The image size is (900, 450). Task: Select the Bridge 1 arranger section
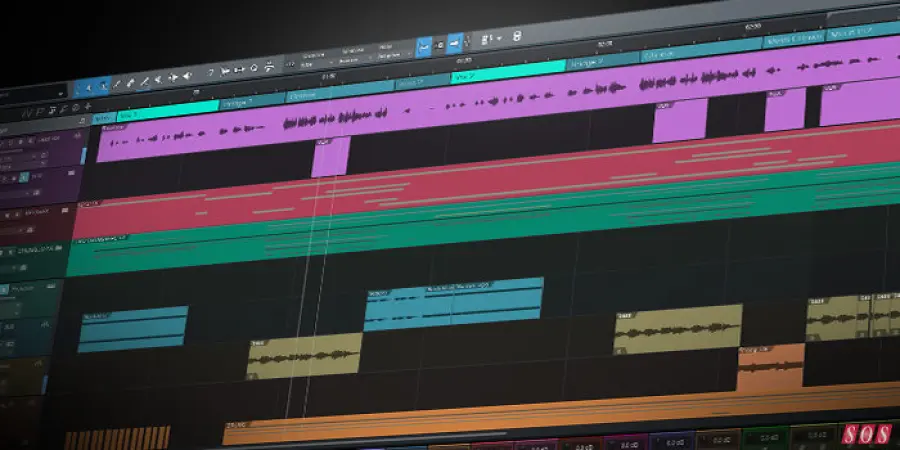(x=253, y=100)
